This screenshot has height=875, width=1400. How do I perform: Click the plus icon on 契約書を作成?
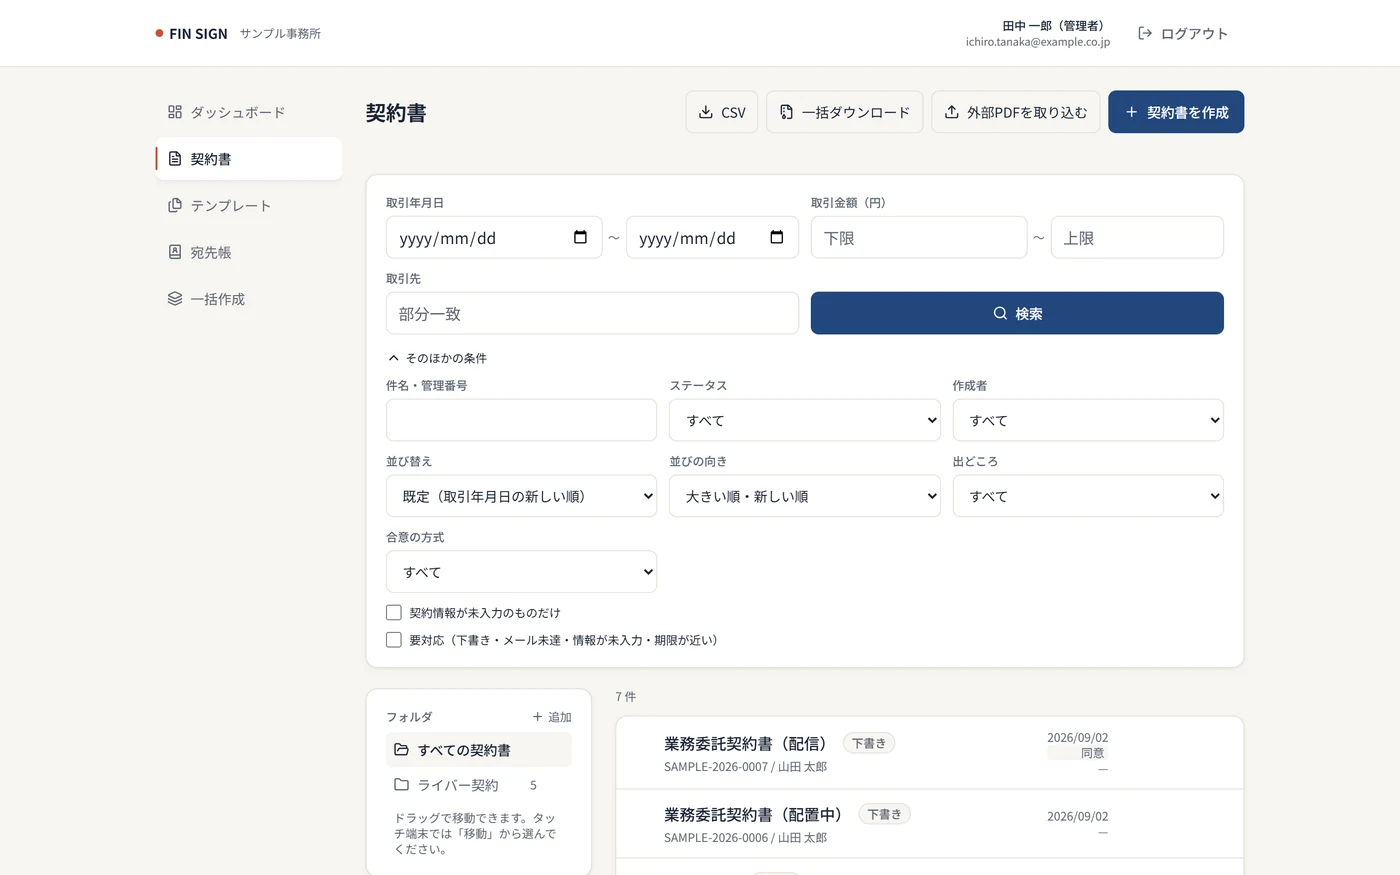1131,112
